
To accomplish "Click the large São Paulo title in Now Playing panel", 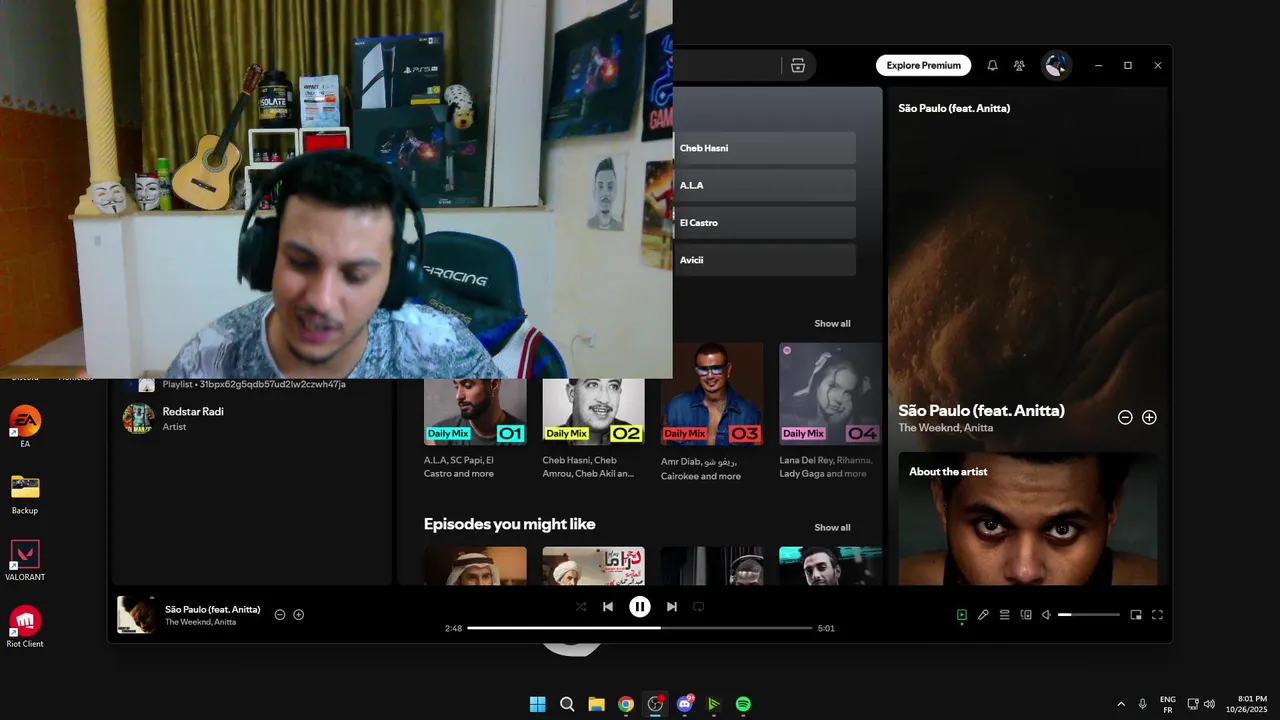I will tap(981, 410).
